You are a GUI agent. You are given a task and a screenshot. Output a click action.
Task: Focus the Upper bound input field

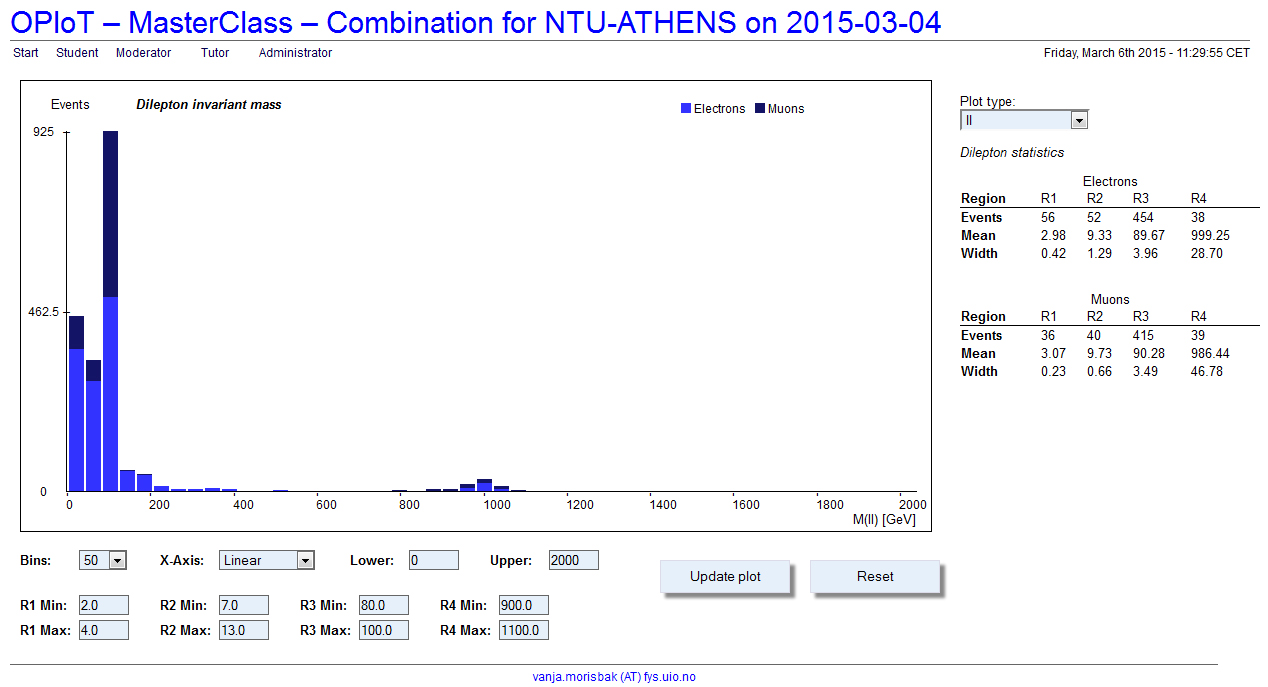tap(574, 560)
